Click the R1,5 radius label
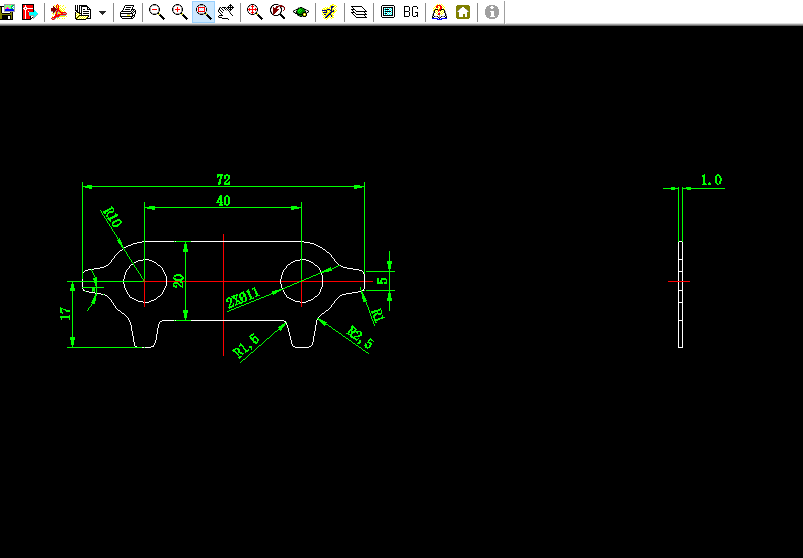 click(x=246, y=345)
